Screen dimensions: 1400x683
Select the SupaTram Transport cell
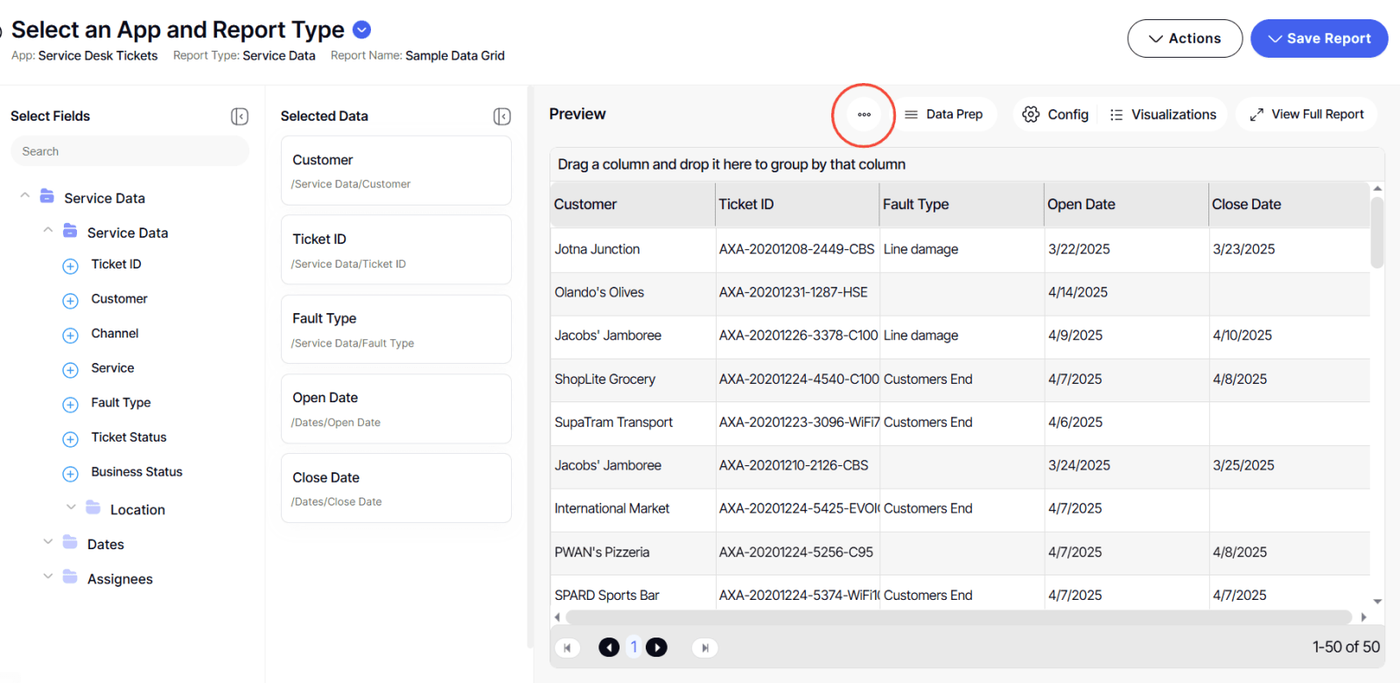tap(632, 422)
